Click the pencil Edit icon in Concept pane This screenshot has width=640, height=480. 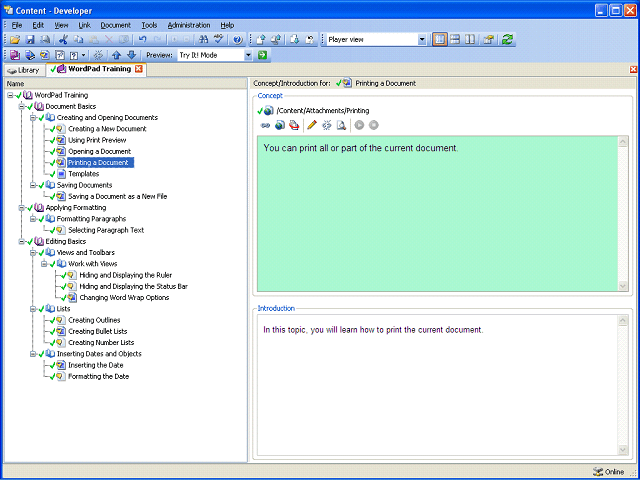tap(312, 125)
